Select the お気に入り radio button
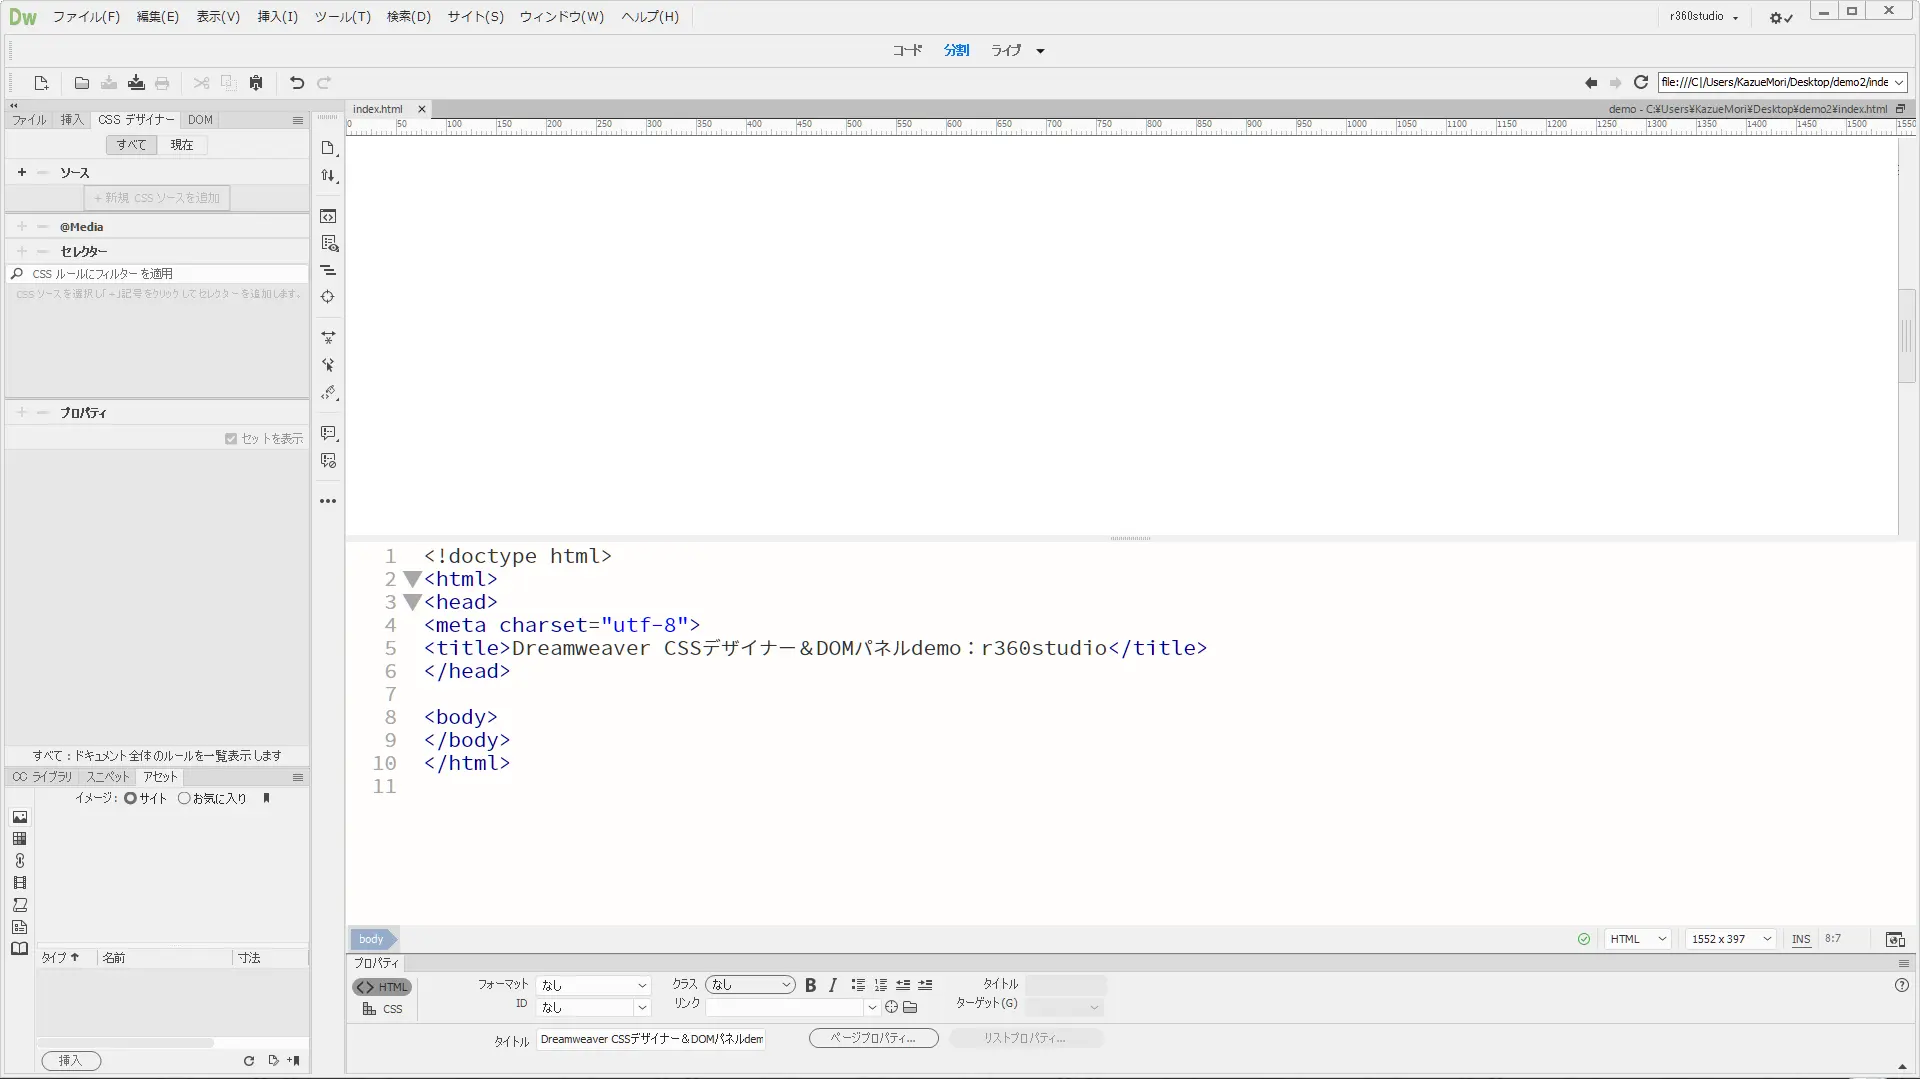1920x1079 pixels. (x=184, y=798)
